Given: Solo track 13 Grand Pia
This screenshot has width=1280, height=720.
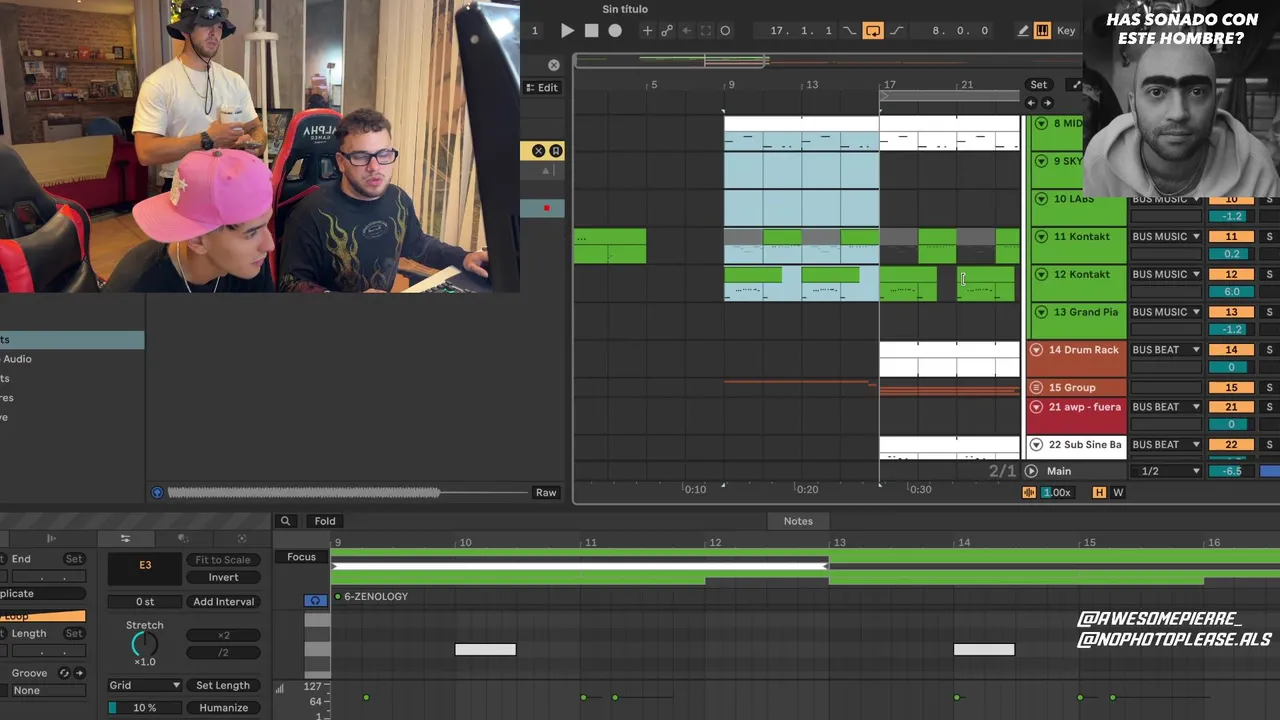Looking at the screenshot, I should point(1270,312).
